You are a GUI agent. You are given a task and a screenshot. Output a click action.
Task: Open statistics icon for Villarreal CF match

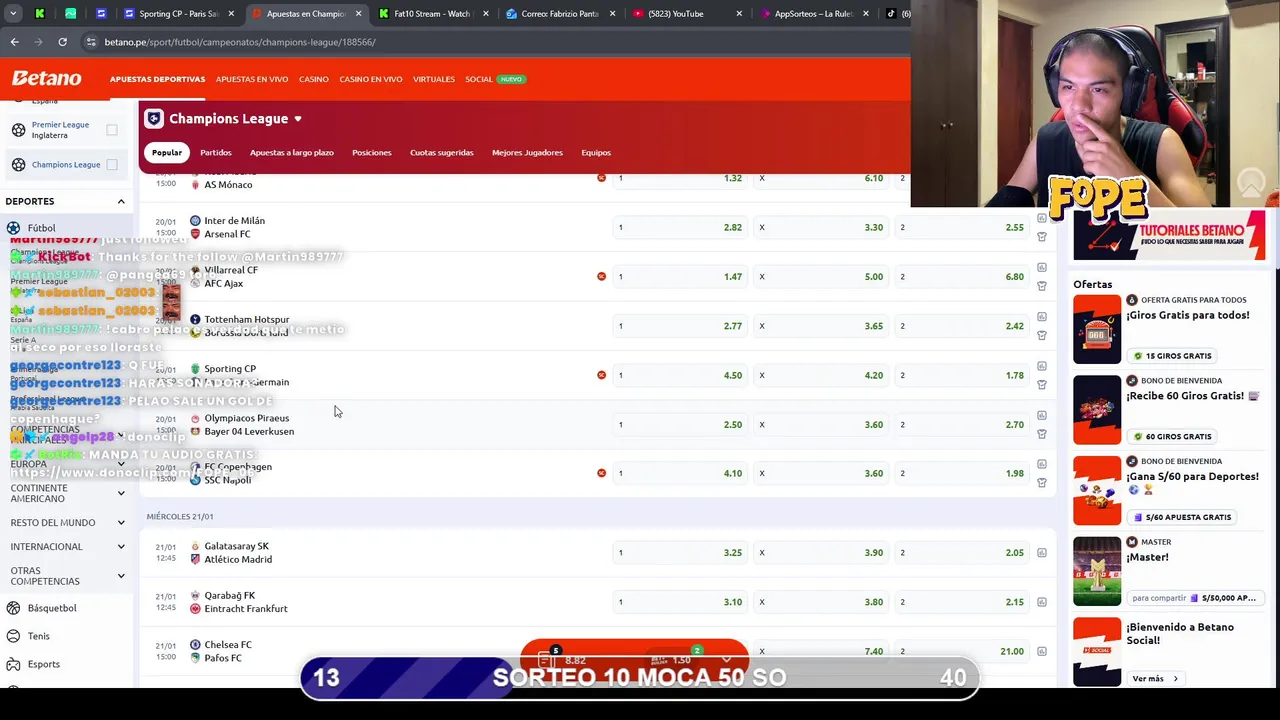(x=1041, y=267)
